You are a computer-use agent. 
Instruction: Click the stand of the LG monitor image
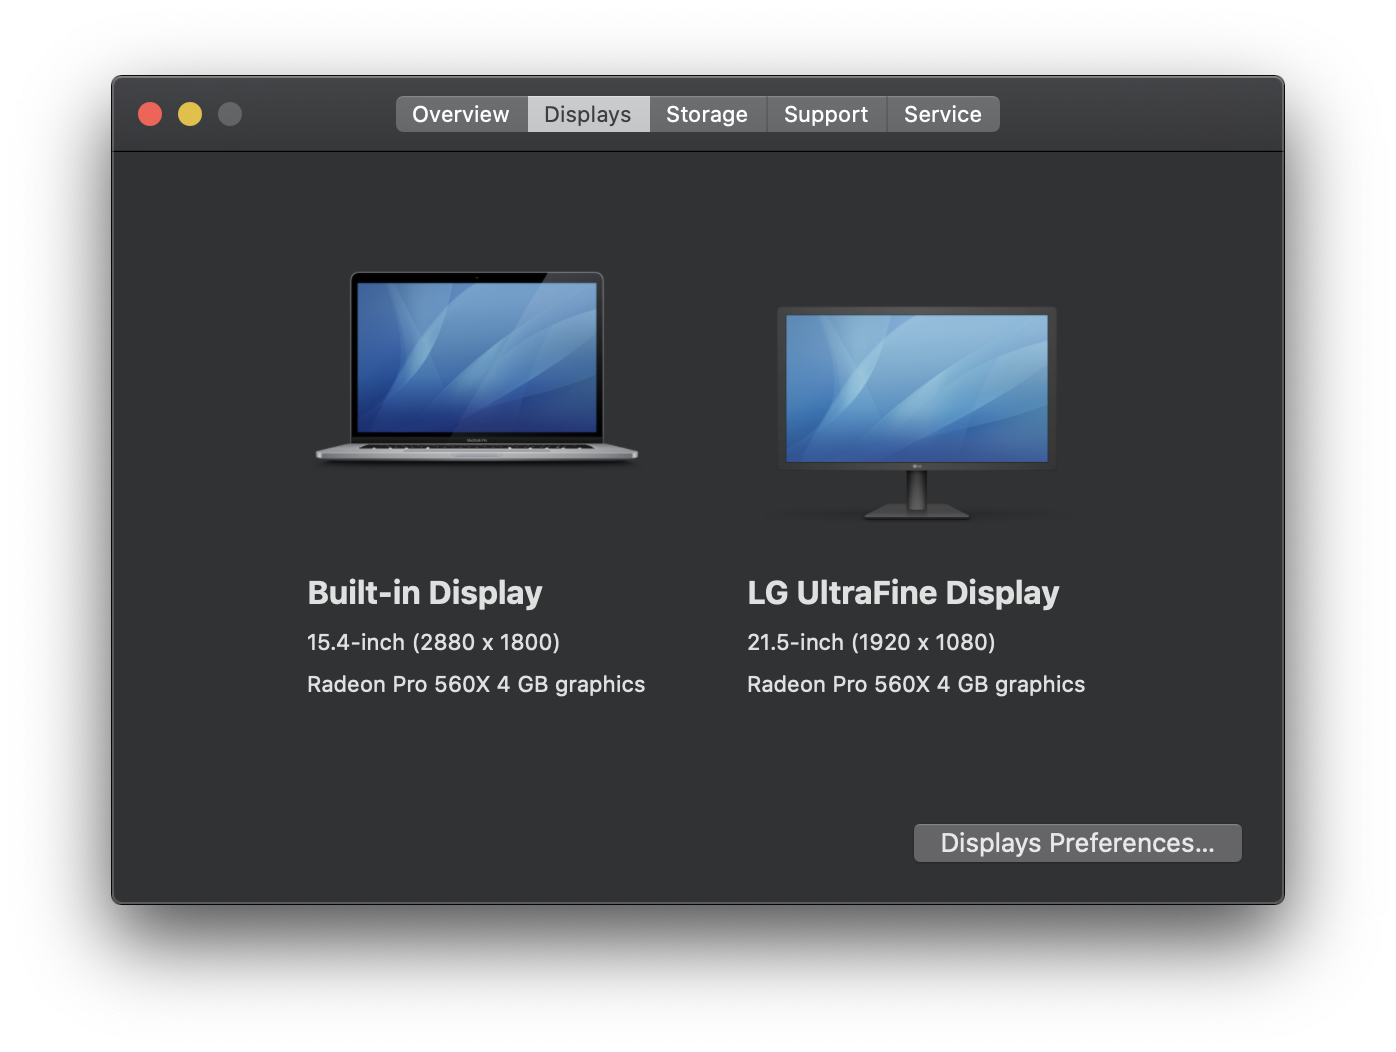(x=915, y=495)
